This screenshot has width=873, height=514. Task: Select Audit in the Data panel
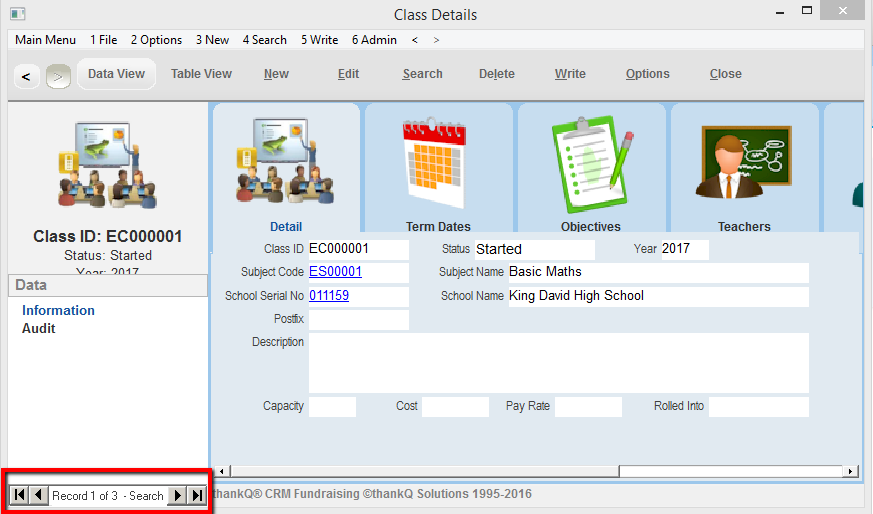pyautogui.click(x=39, y=328)
